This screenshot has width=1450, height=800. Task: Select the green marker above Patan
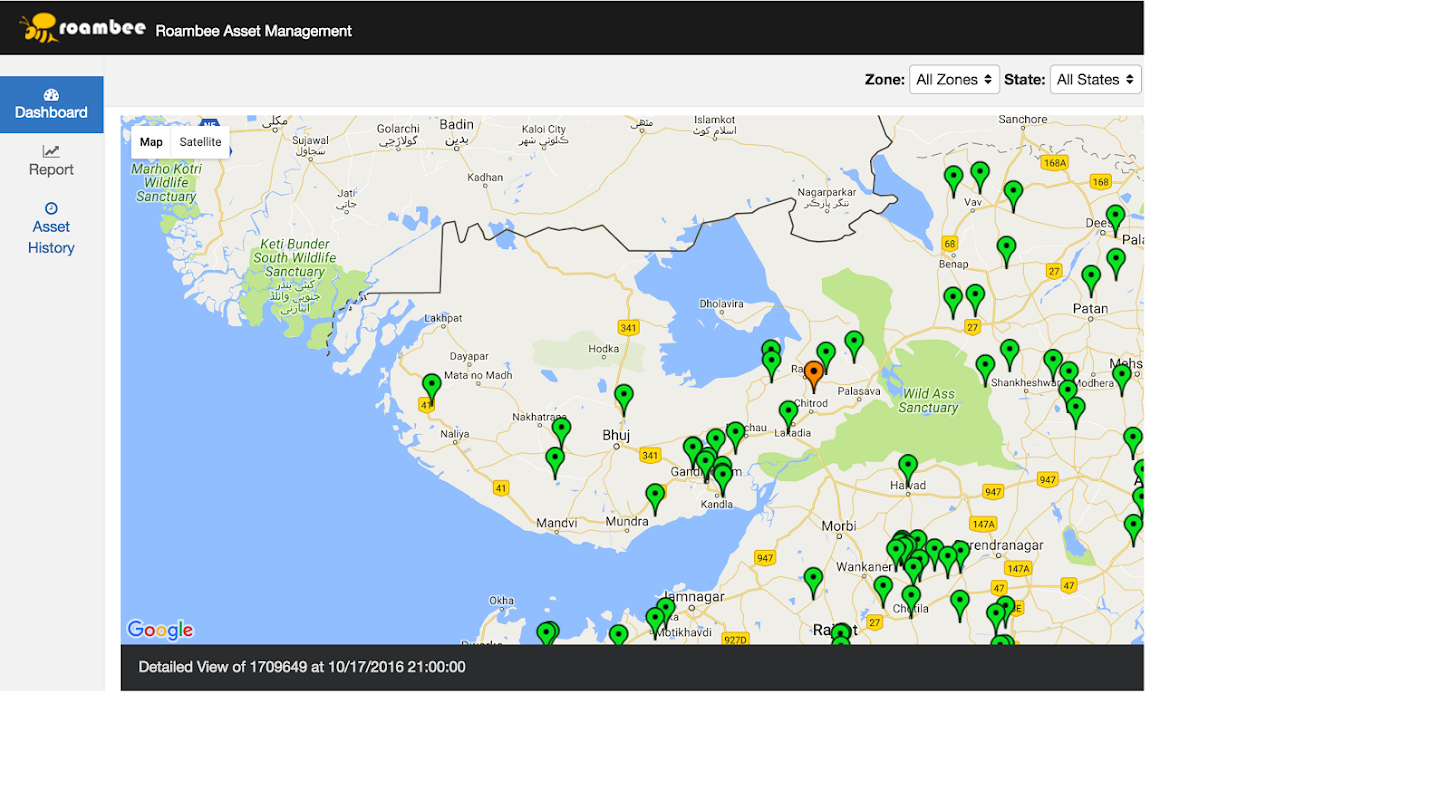[1091, 278]
